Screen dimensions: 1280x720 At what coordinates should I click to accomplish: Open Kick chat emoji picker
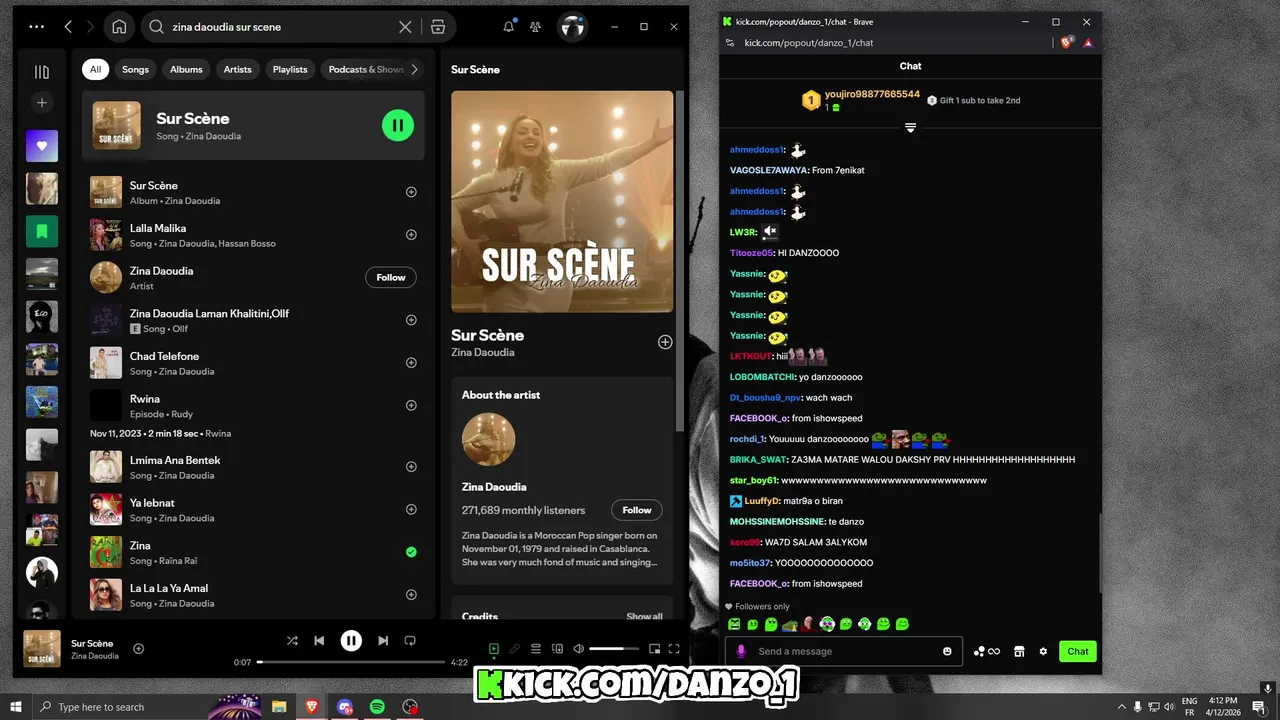947,651
